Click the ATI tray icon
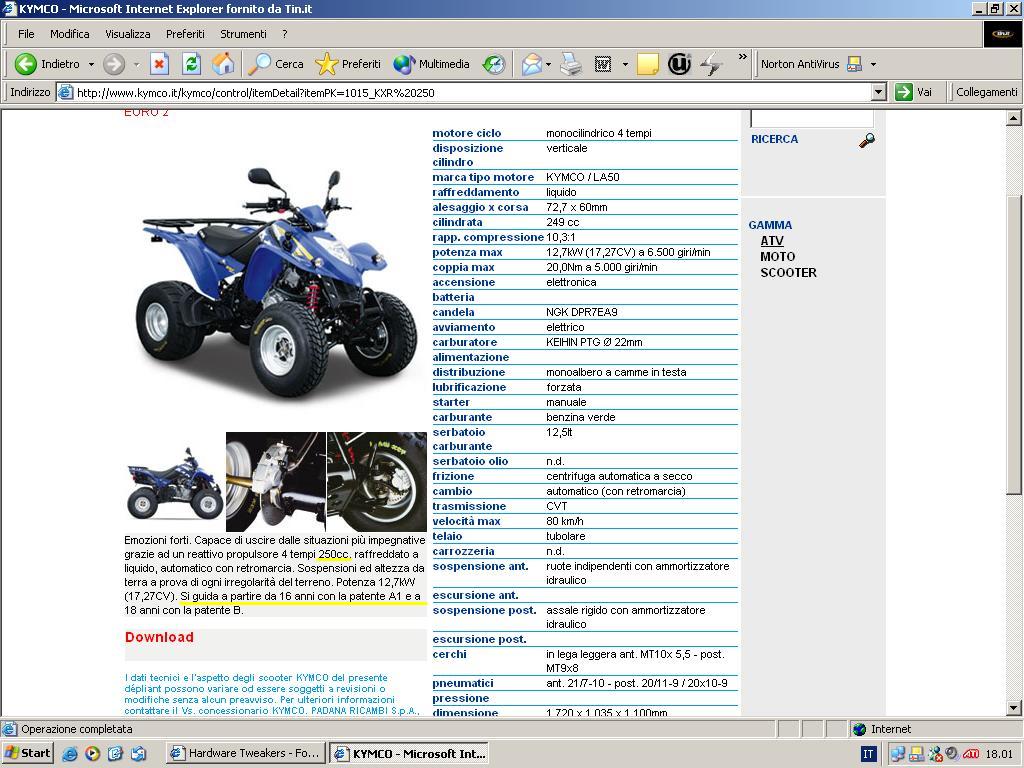This screenshot has height=768, width=1024. tap(971, 754)
